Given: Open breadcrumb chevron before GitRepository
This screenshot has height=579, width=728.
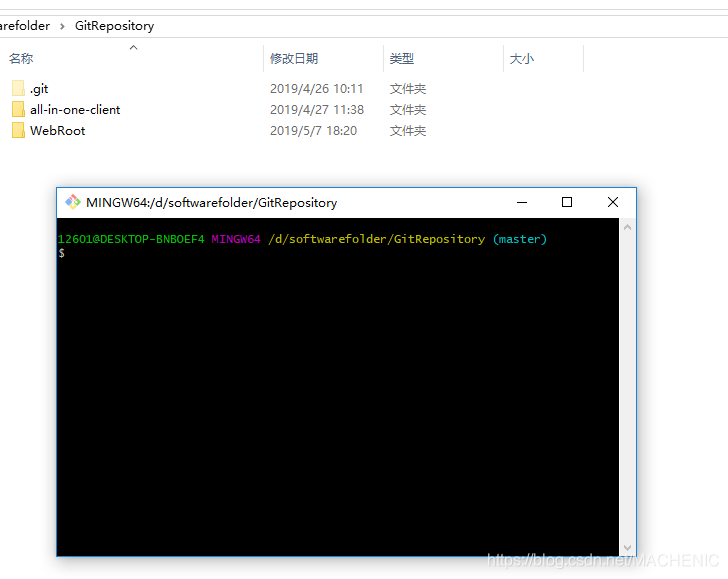Looking at the screenshot, I should click(62, 26).
